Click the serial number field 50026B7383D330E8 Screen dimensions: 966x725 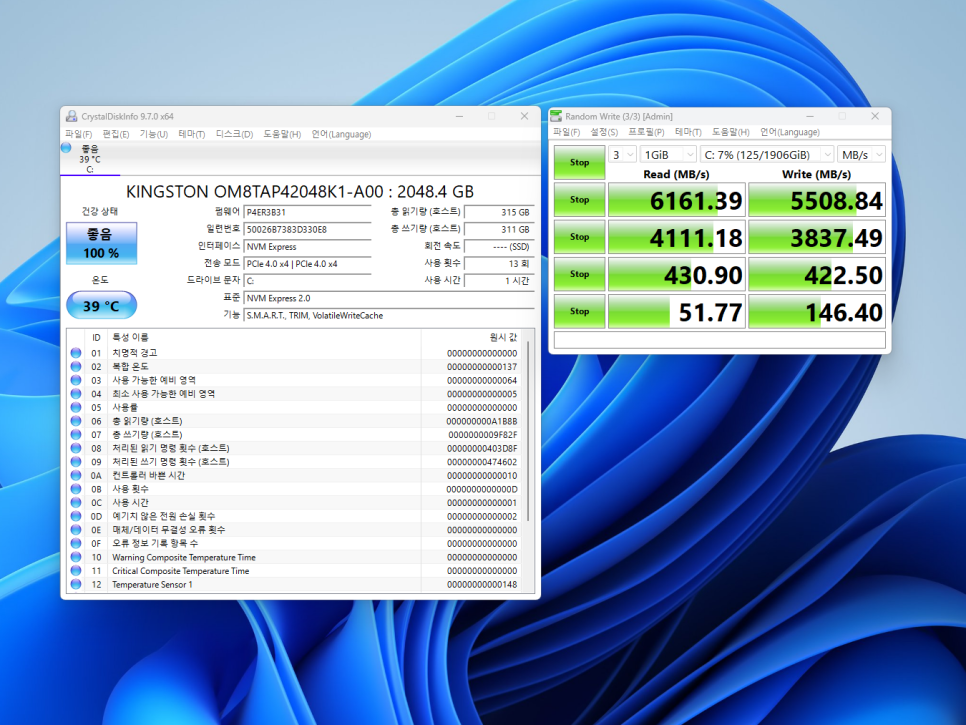pos(307,229)
